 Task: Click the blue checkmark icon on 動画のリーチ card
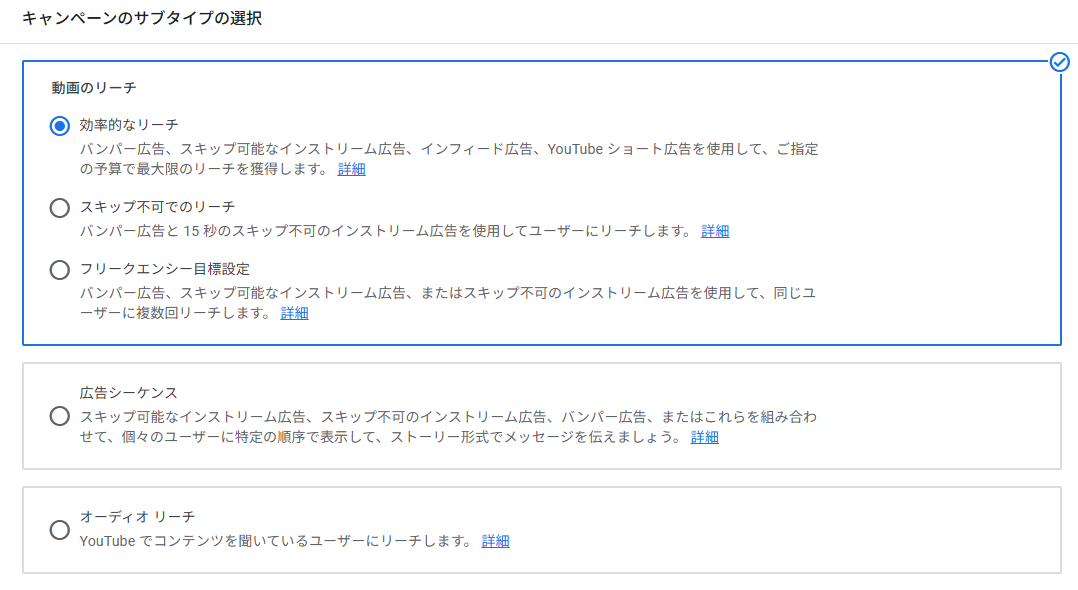(1059, 62)
